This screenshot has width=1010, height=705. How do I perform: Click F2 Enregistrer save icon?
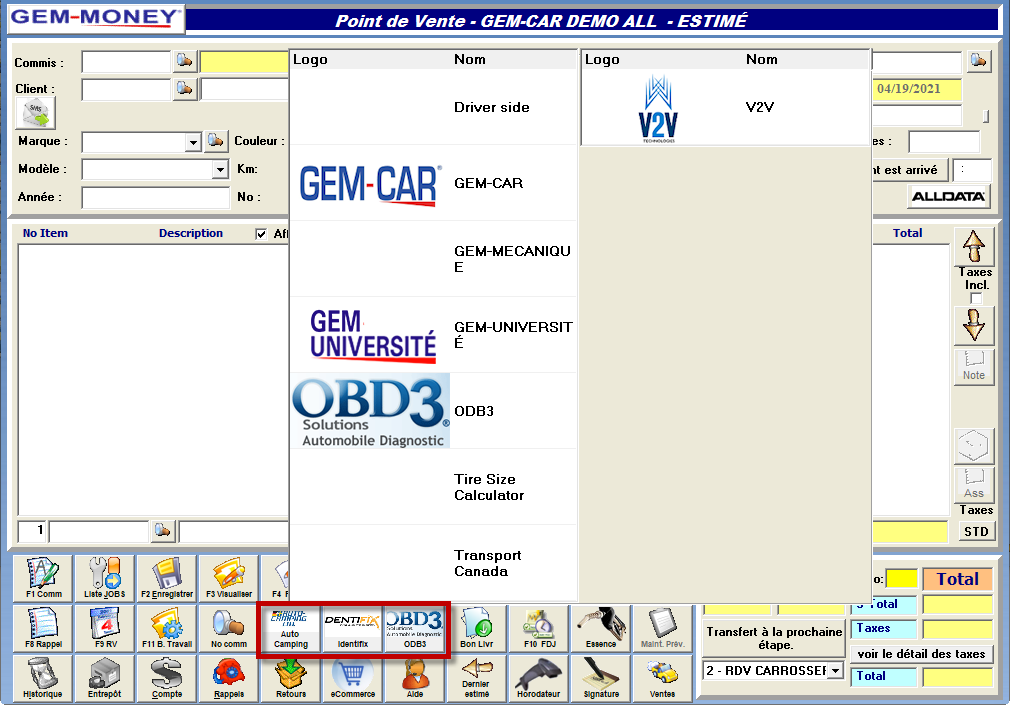[x=167, y=578]
